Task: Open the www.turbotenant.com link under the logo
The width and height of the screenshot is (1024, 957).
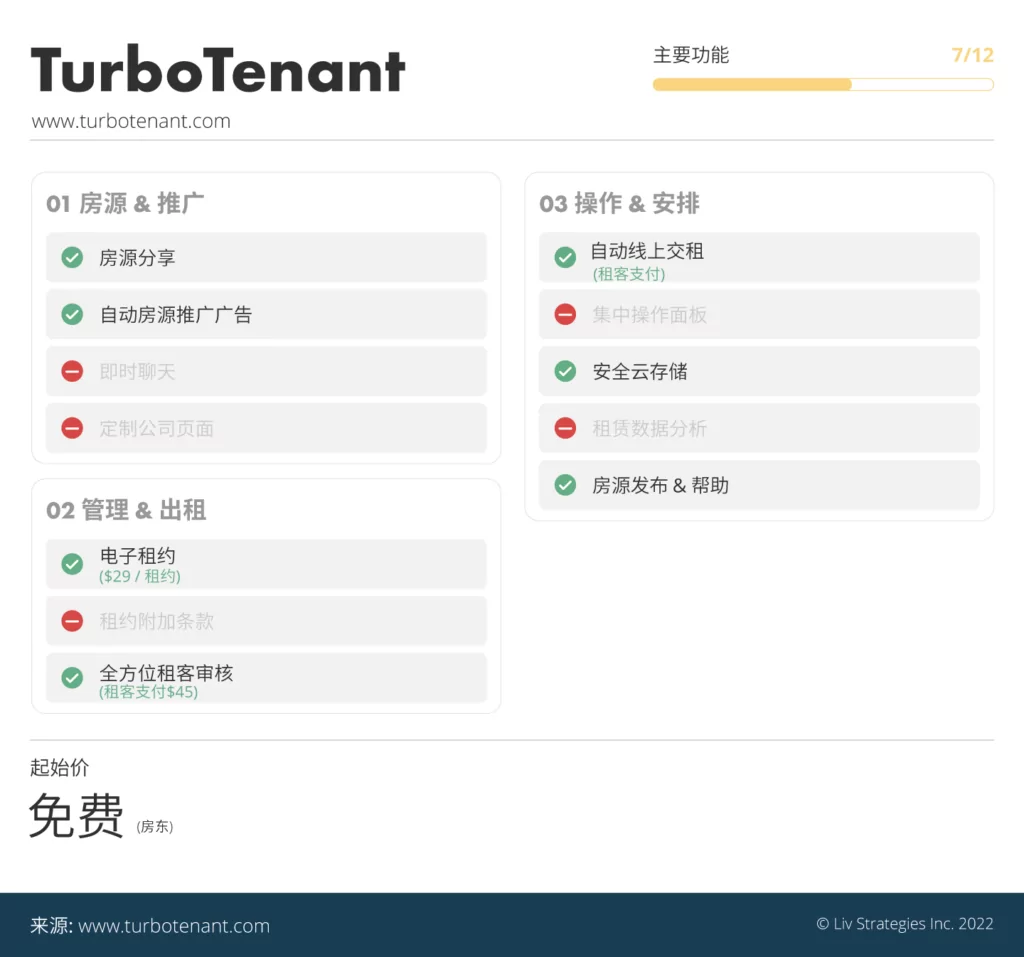Action: pyautogui.click(x=131, y=122)
